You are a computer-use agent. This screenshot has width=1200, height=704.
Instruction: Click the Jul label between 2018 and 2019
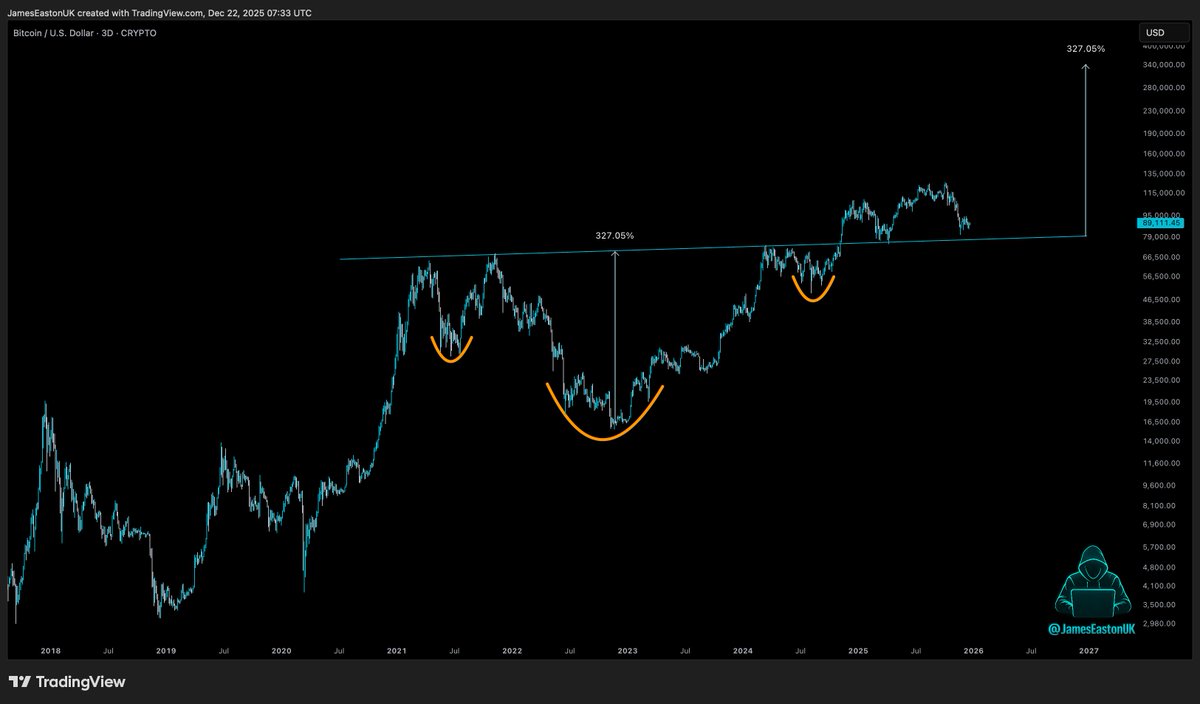[108, 650]
